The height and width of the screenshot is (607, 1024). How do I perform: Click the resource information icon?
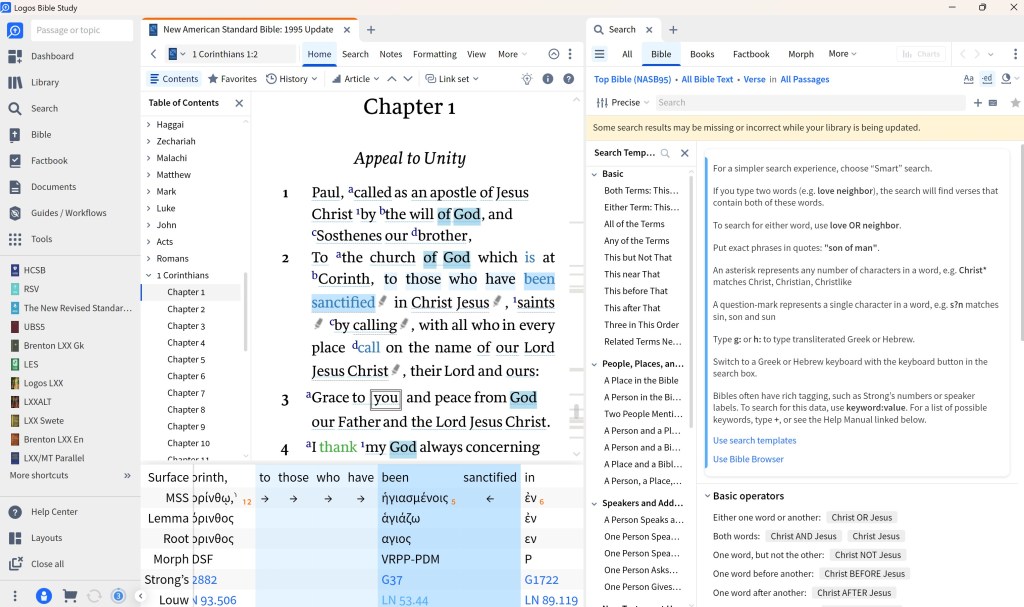click(x=548, y=79)
